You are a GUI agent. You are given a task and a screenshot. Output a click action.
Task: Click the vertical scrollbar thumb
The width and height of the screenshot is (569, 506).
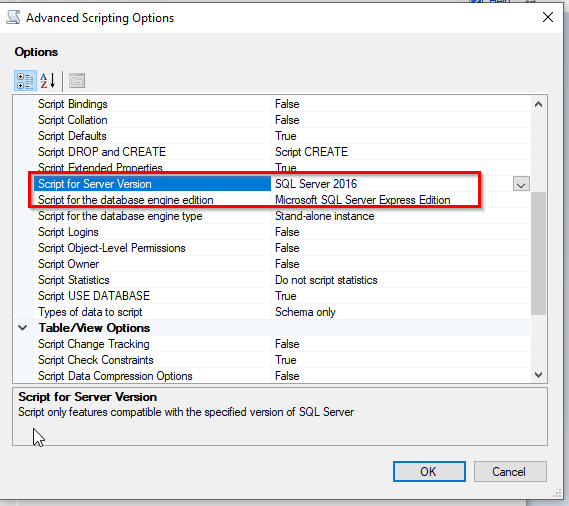[539, 253]
